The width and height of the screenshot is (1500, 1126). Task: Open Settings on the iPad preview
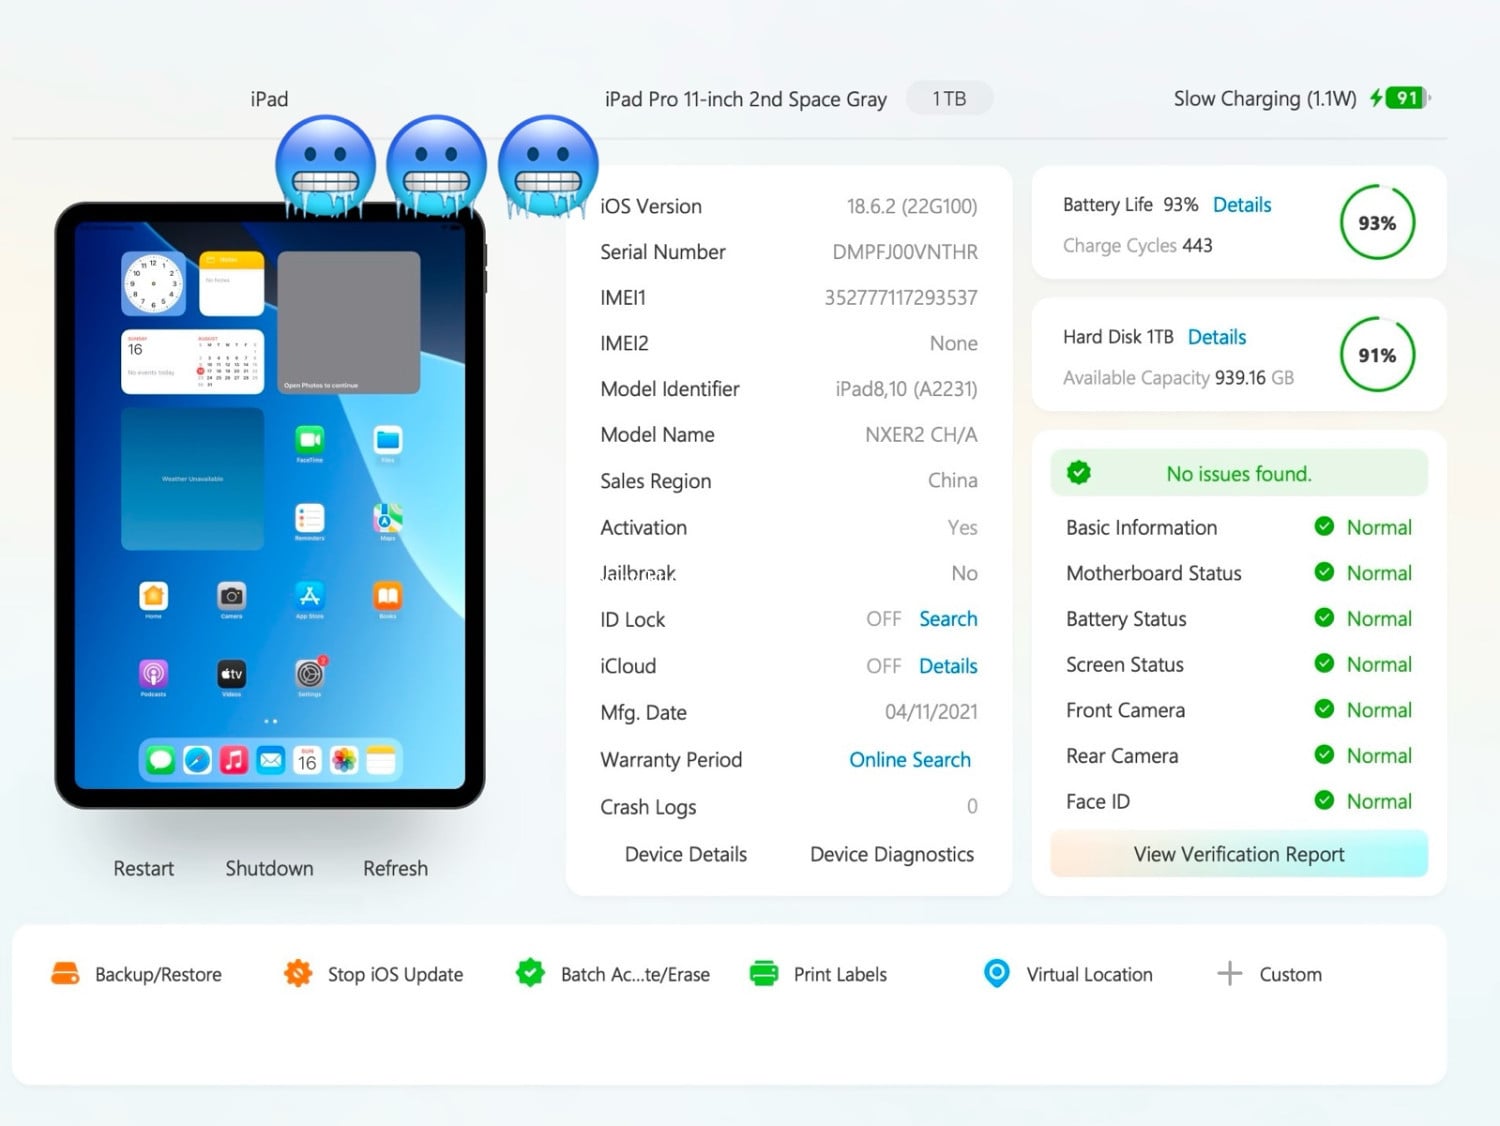pyautogui.click(x=310, y=674)
